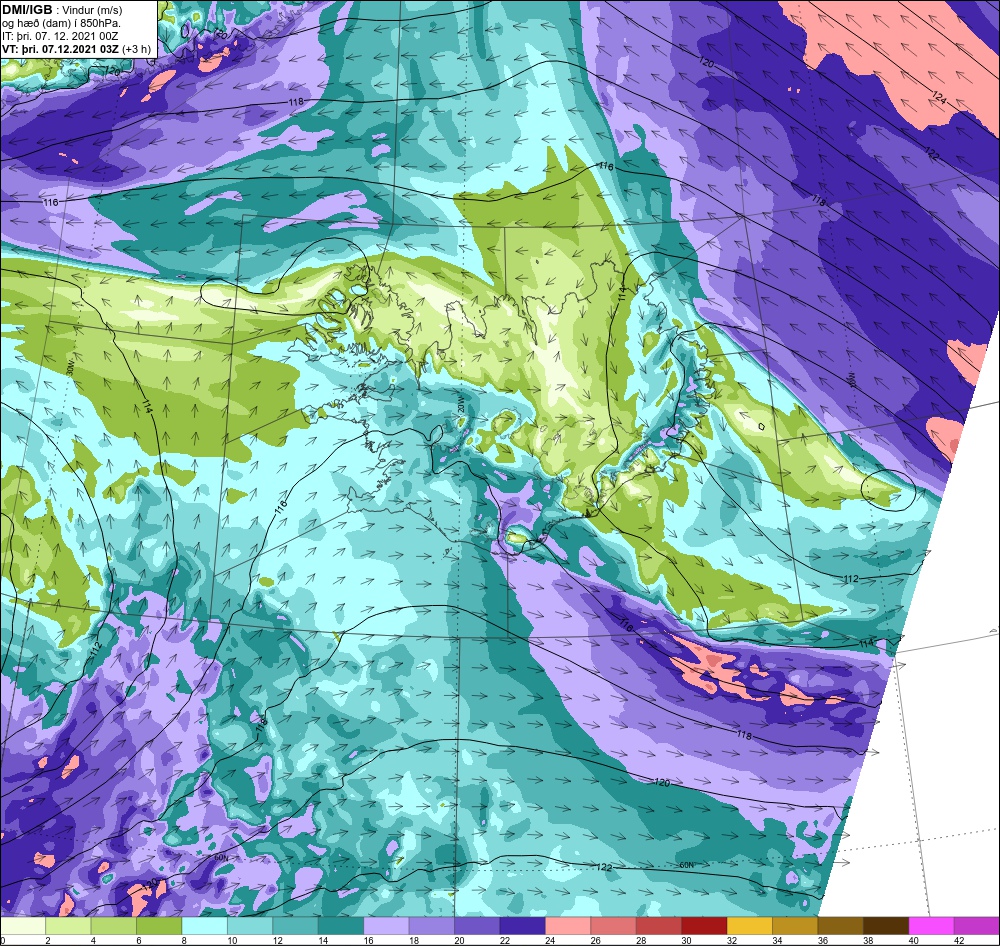Select the 24–26 m/s salmon pink legend swatch

[x=568, y=926]
